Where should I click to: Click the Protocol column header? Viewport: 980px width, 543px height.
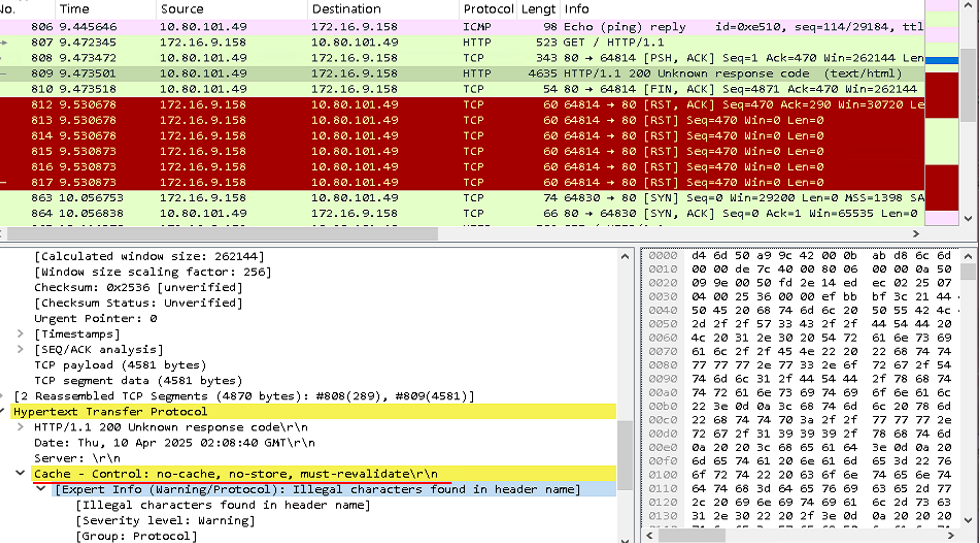pos(487,9)
